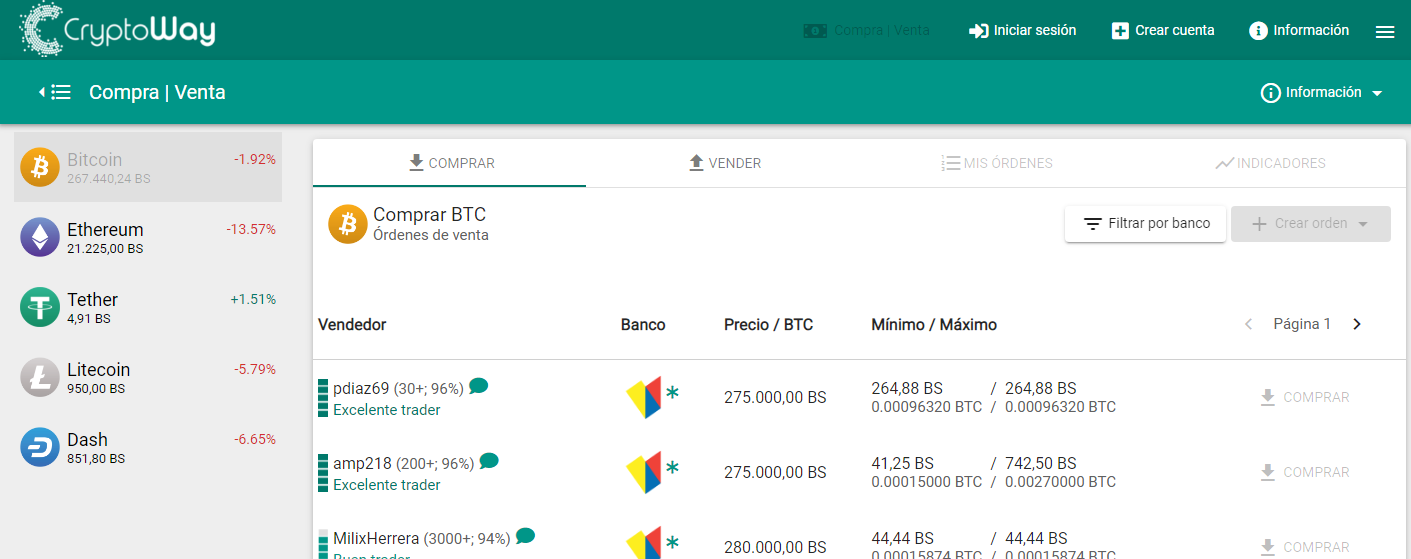Click the Banco column header
This screenshot has width=1411, height=559.
[x=643, y=325]
